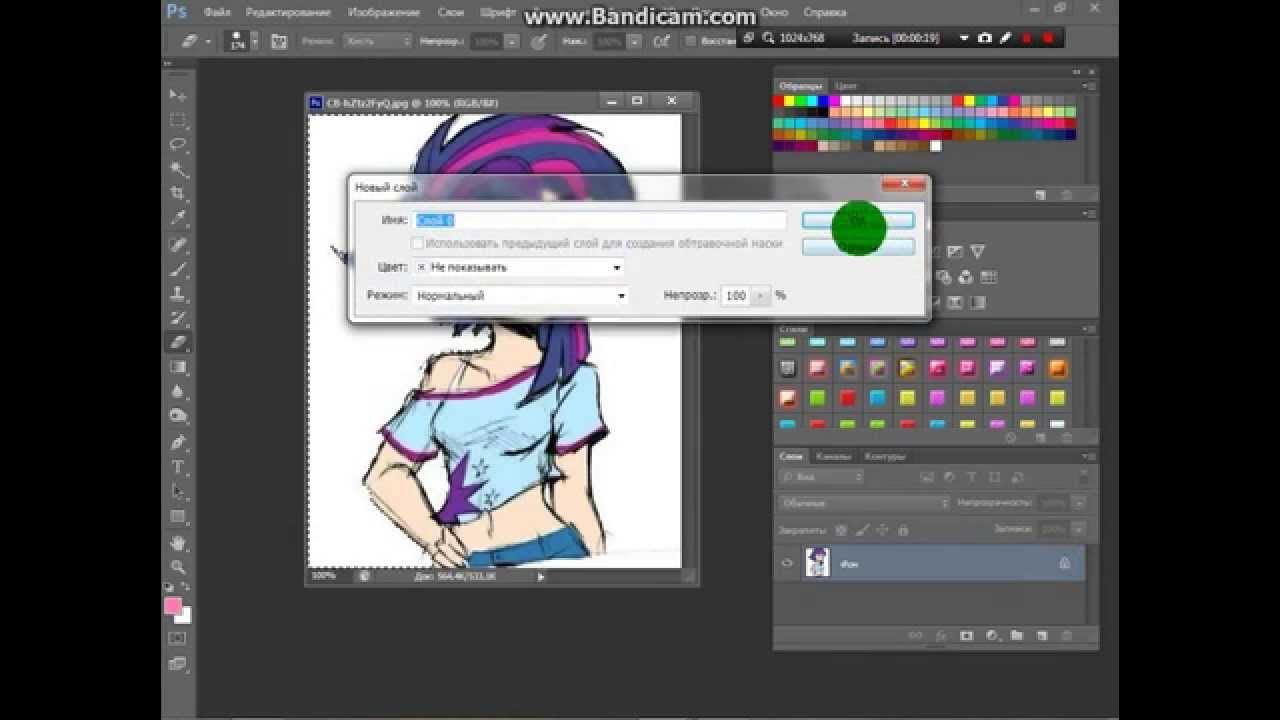Screen dimensions: 1280x720
Task: Click the fx layer style icon
Action: pyautogui.click(x=941, y=635)
